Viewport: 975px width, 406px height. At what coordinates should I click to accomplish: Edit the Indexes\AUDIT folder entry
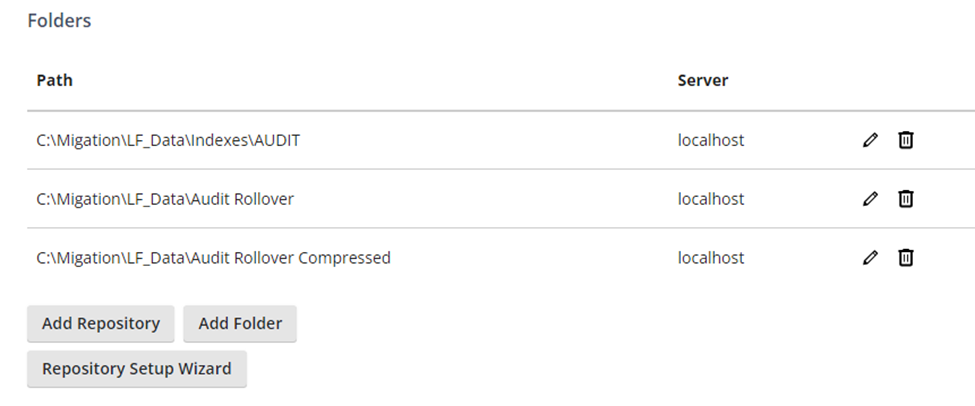[x=870, y=140]
